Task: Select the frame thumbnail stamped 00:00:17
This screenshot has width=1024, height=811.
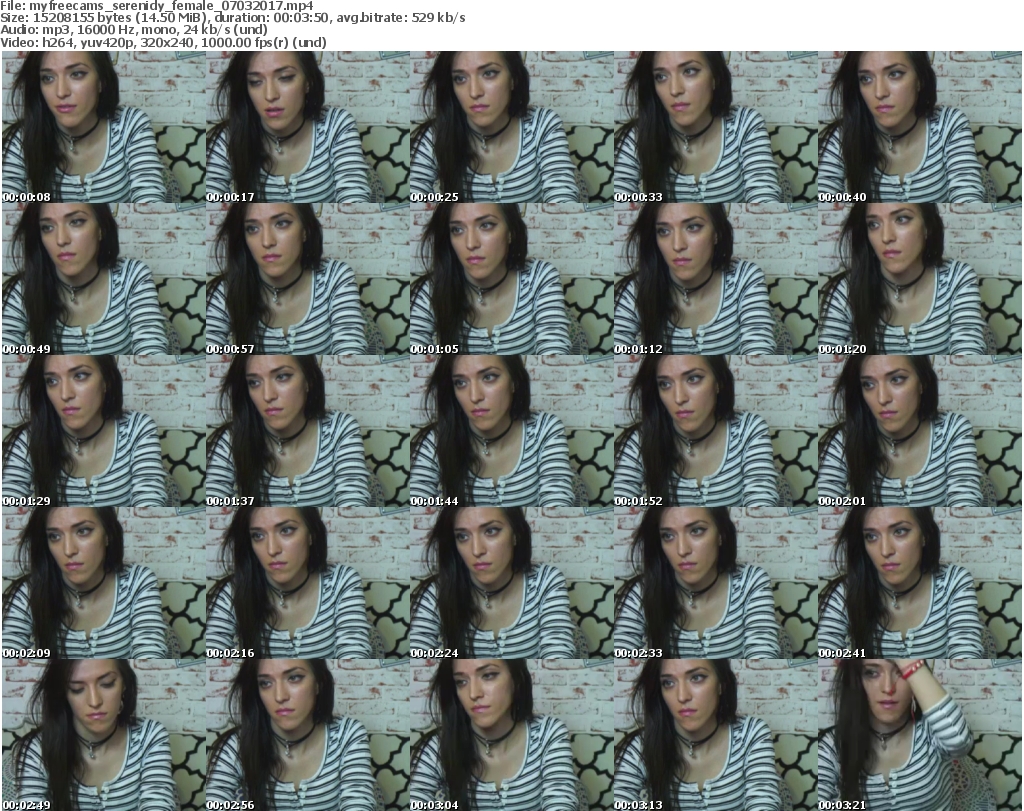Action: click(x=308, y=127)
